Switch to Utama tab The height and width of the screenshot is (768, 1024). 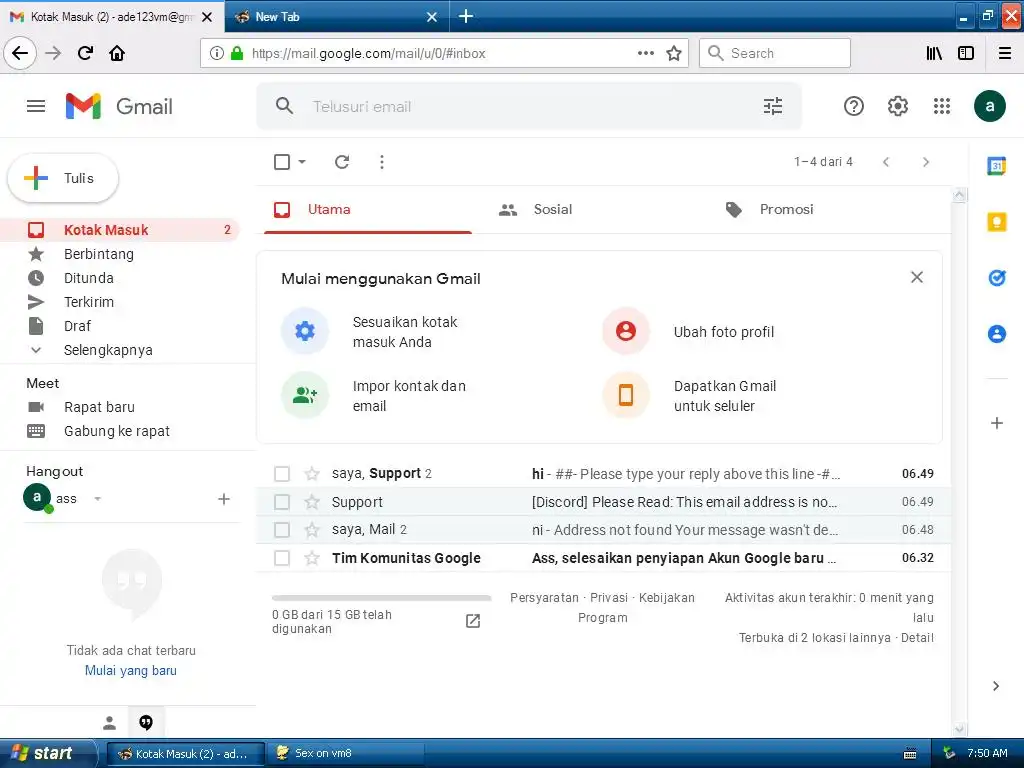[x=368, y=210]
